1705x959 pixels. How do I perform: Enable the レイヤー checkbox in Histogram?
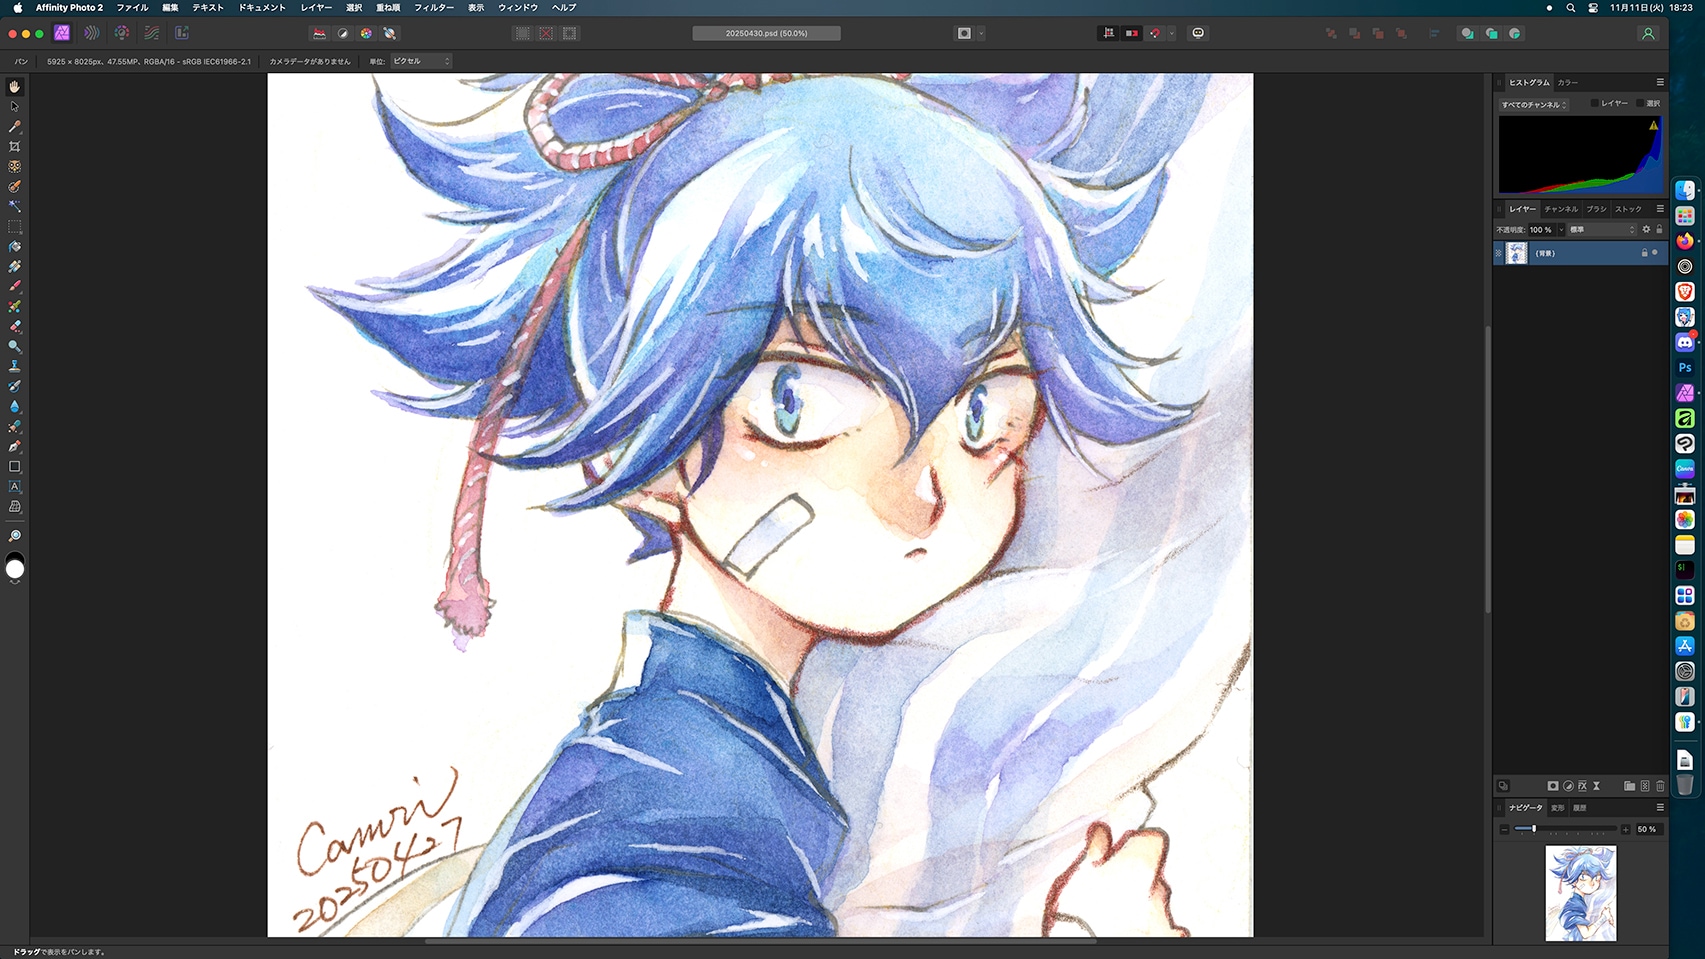click(x=1594, y=103)
